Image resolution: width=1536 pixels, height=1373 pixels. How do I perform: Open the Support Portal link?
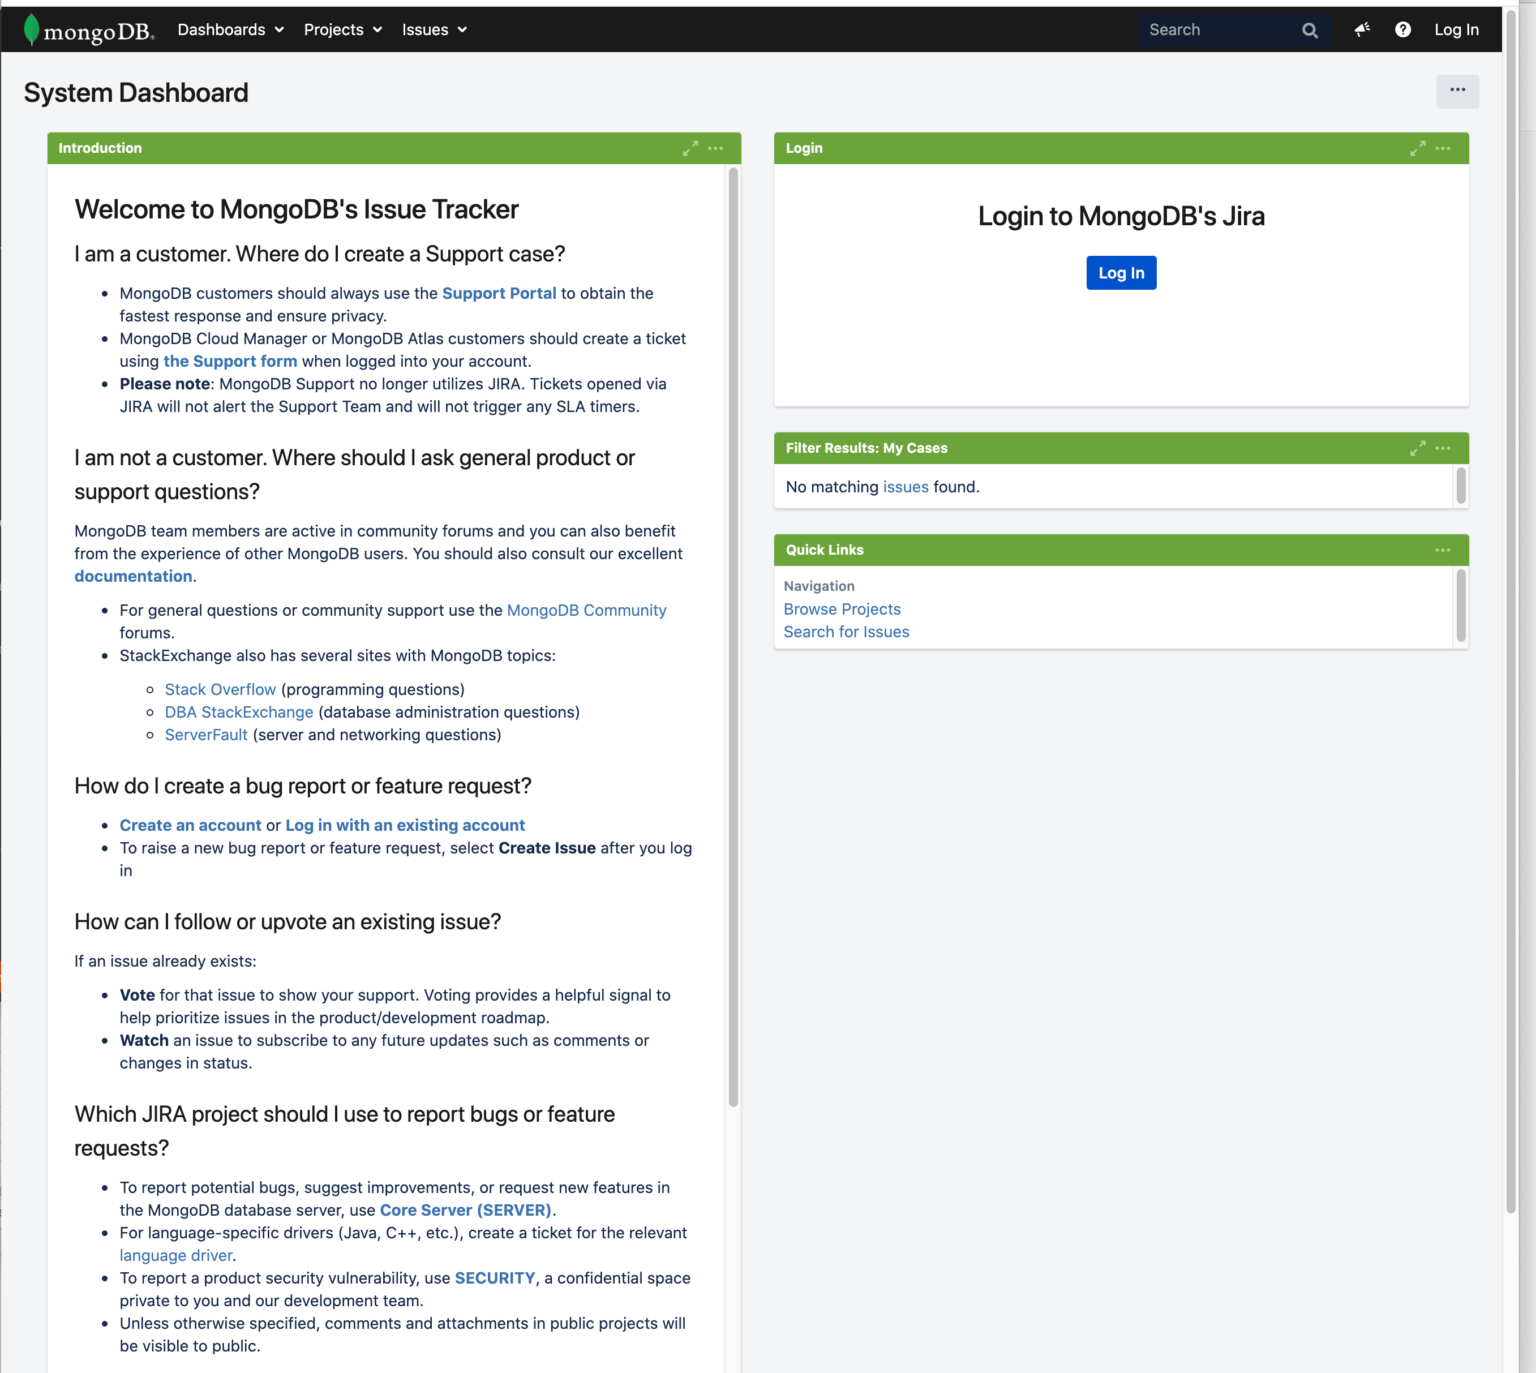(499, 293)
